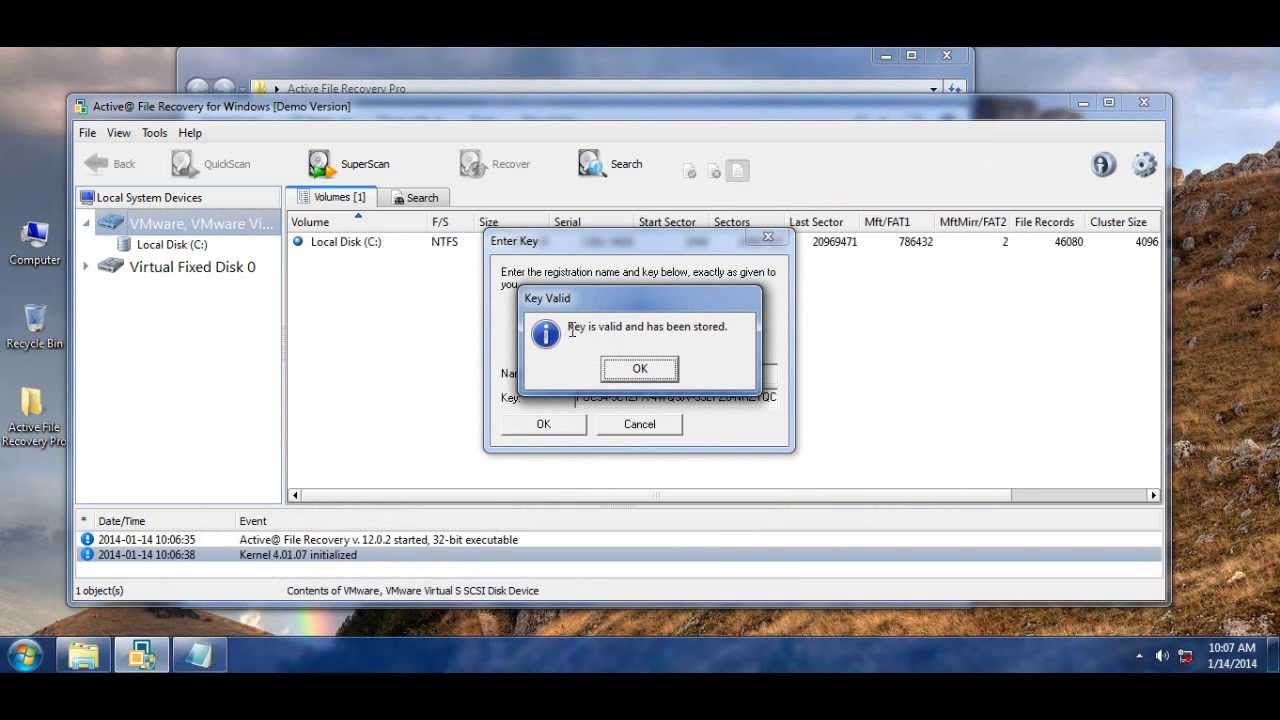The width and height of the screenshot is (1280, 720).
Task: Click the Back toolbar button
Action: tap(110, 164)
